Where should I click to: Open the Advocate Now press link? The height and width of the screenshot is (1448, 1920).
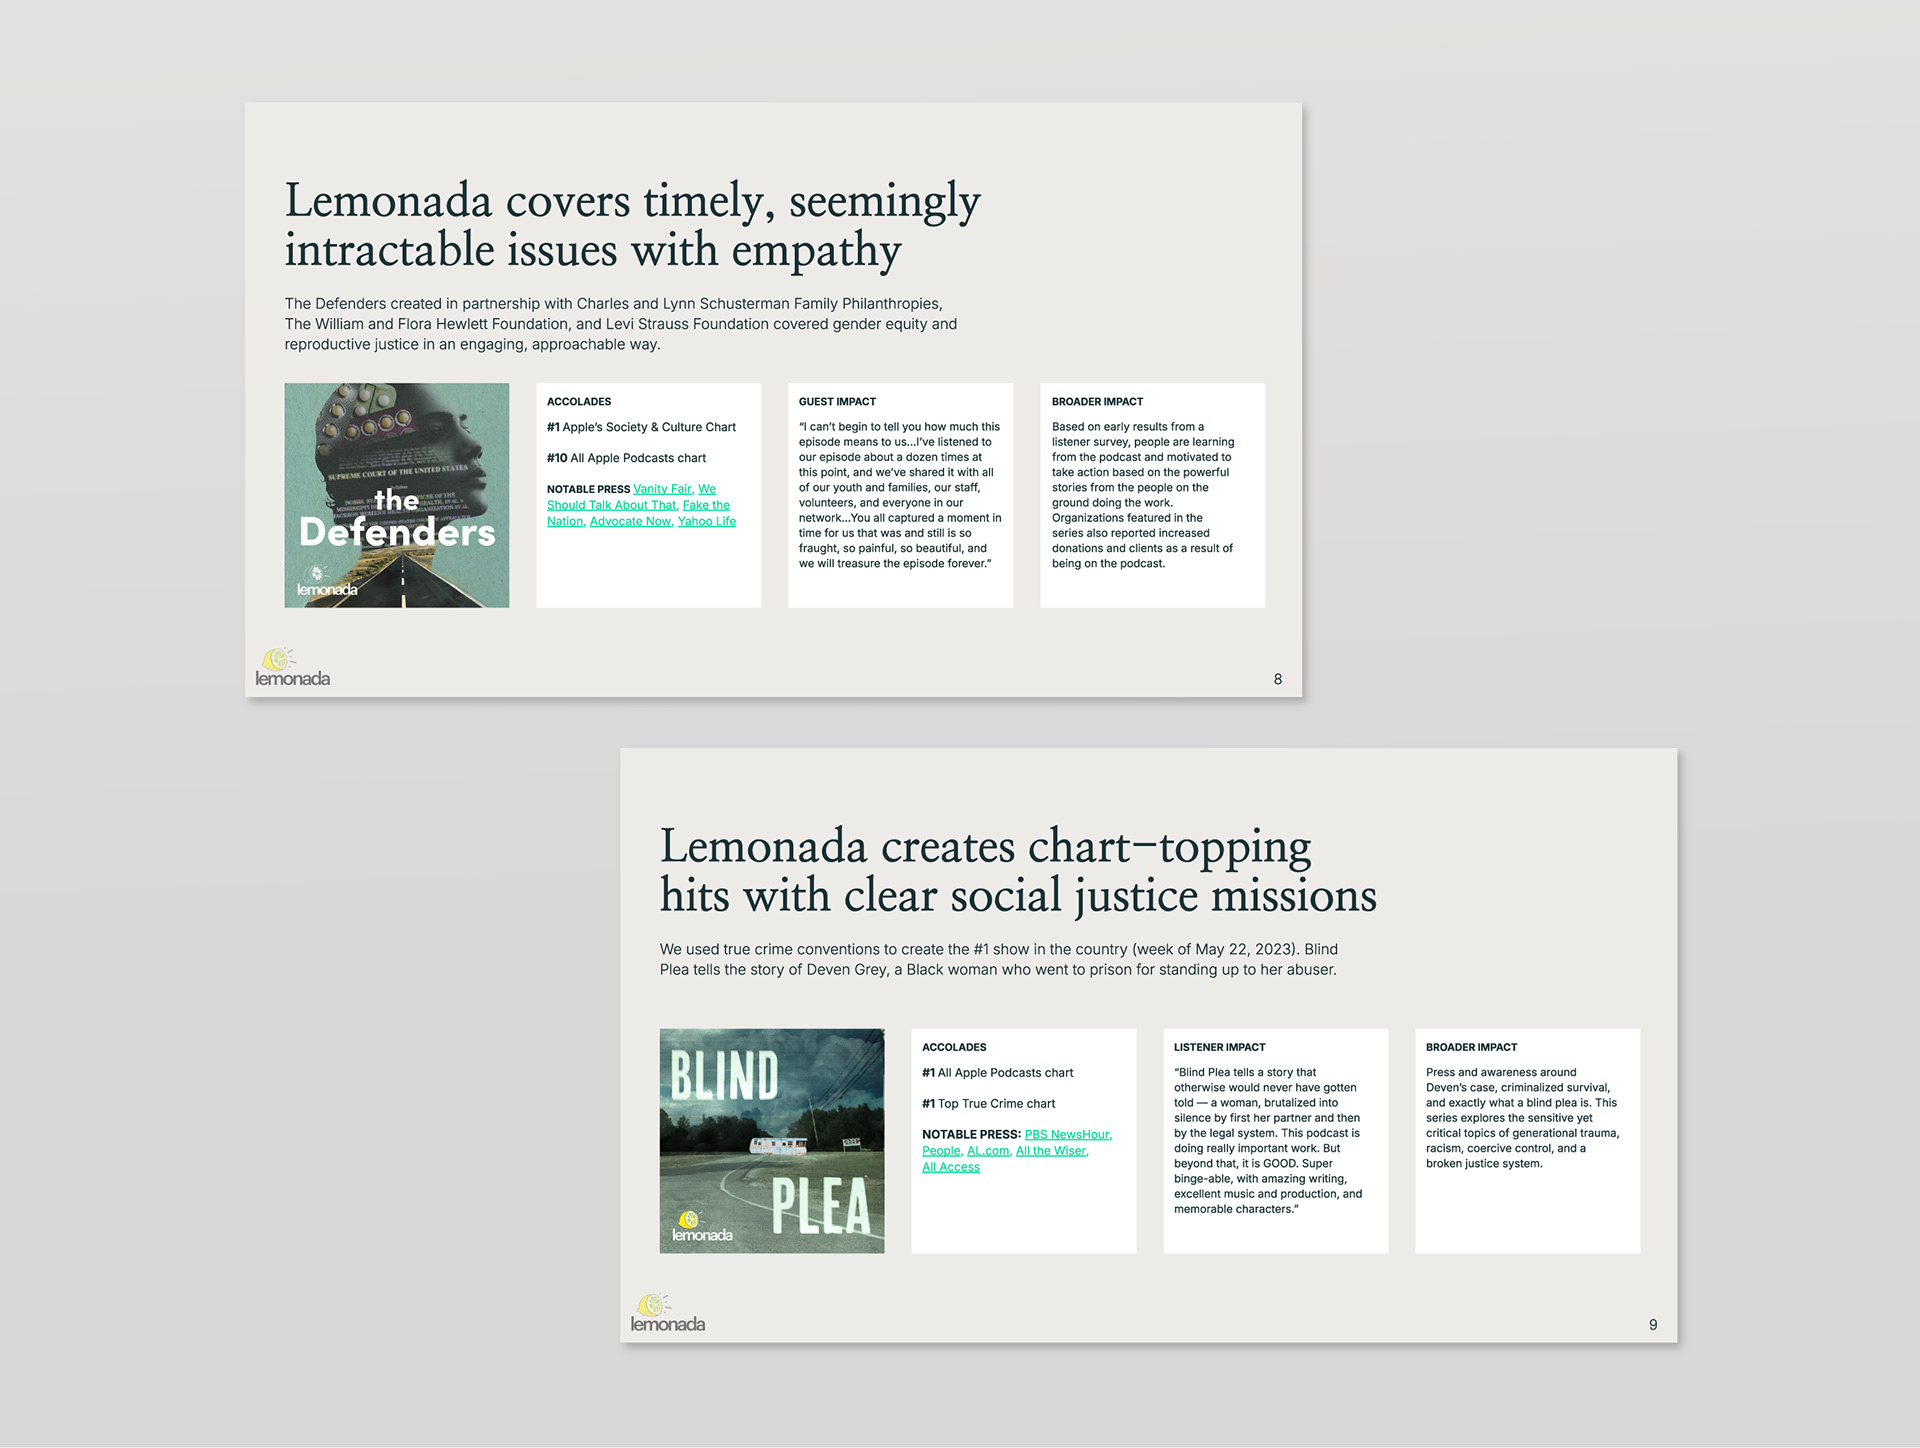click(630, 521)
